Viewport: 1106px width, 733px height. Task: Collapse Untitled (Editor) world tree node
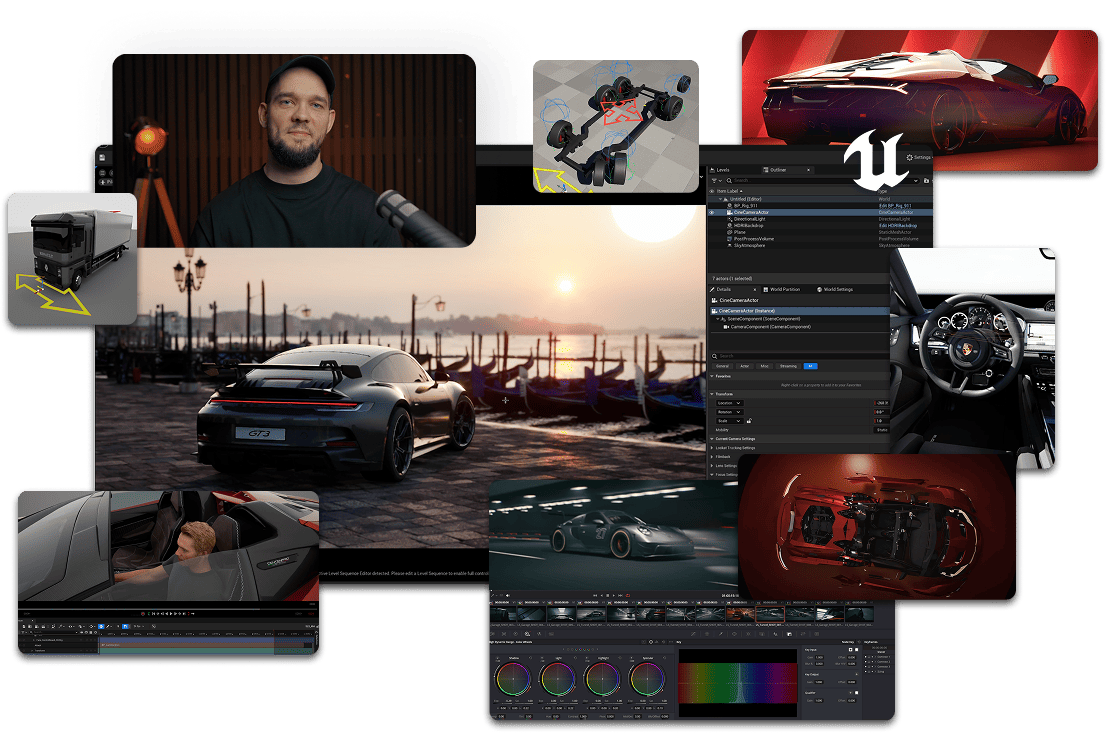[x=720, y=199]
